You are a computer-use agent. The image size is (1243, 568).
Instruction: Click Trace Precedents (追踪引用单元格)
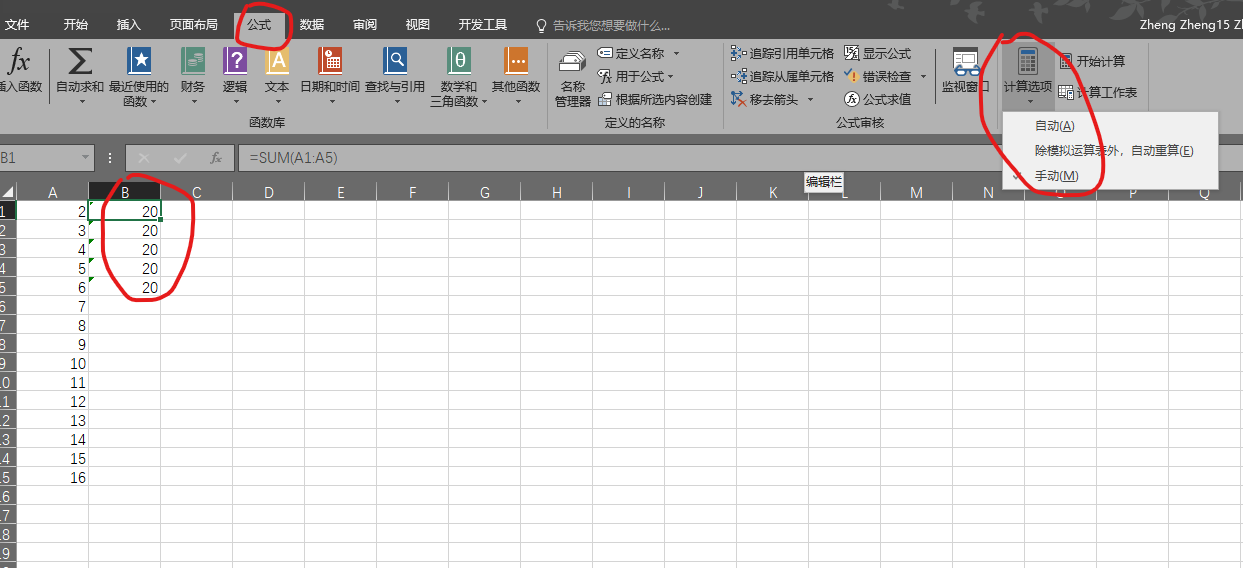(783, 53)
